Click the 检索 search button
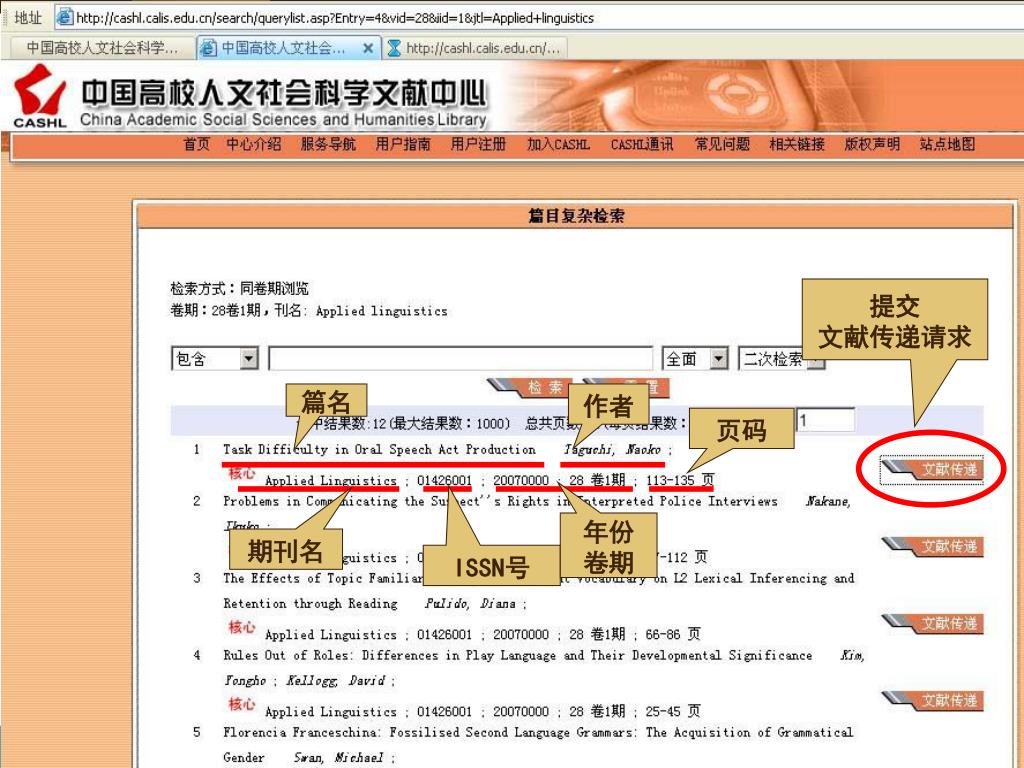The width and height of the screenshot is (1024, 768). click(532, 387)
